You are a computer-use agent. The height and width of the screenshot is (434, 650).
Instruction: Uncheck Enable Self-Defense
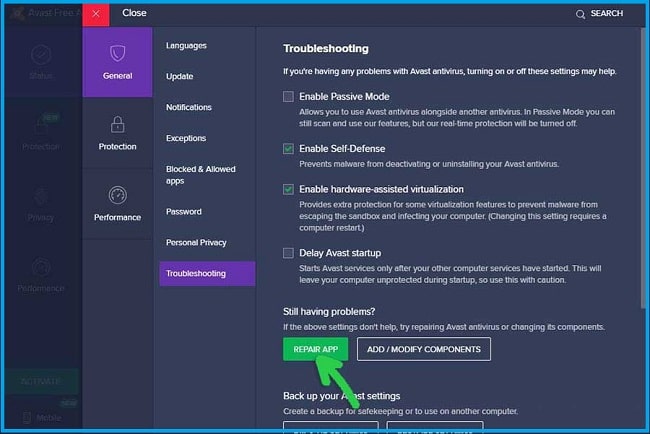[x=289, y=149]
